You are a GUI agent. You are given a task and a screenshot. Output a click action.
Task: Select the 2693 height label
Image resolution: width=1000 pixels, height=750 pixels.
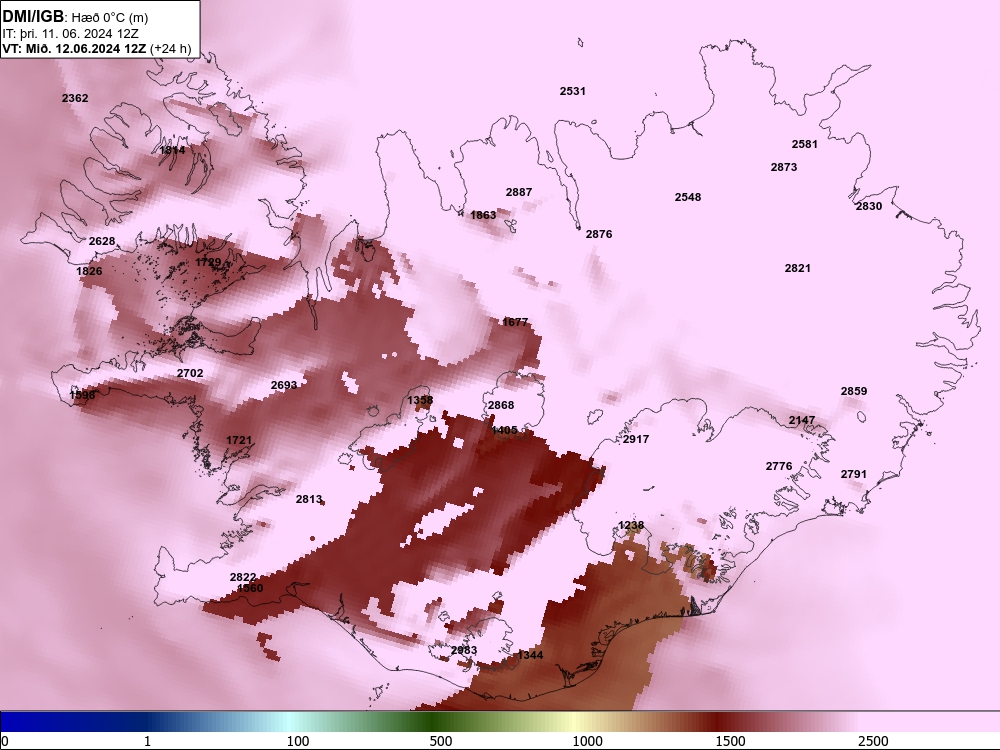(284, 385)
